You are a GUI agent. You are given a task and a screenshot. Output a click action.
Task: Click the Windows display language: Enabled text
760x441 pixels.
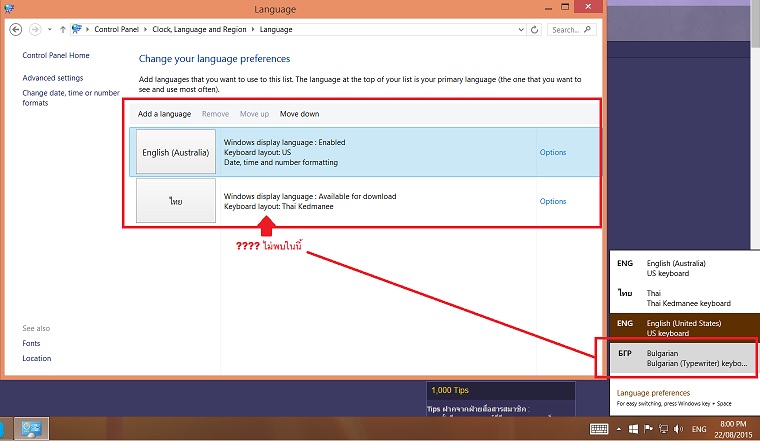tap(285, 142)
